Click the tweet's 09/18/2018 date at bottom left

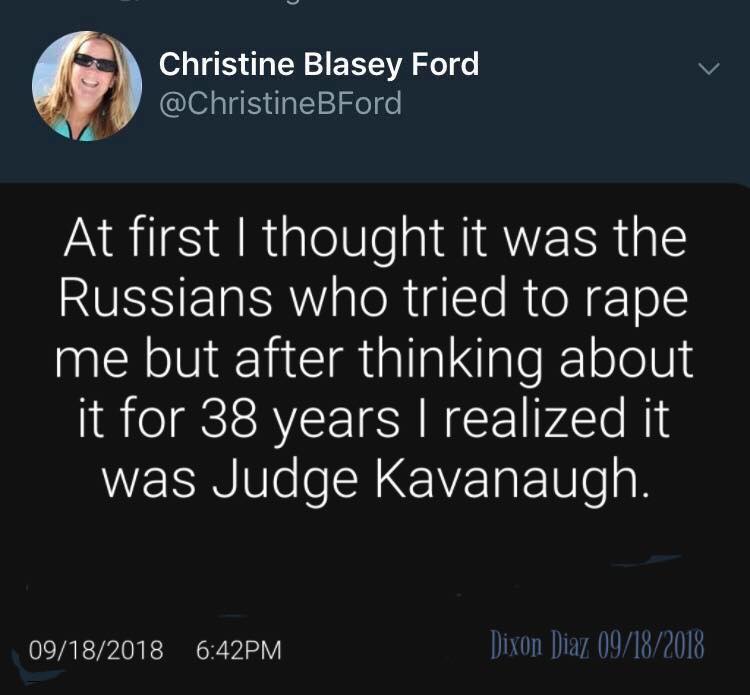coord(96,650)
